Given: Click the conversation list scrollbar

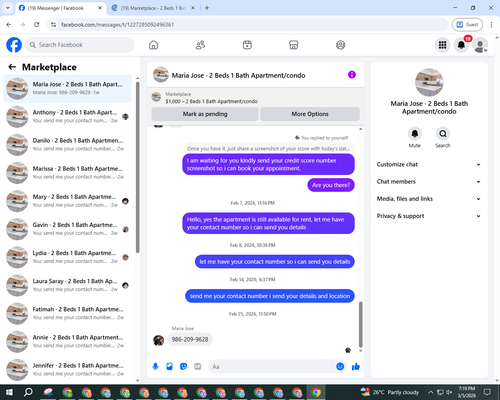Looking at the screenshot, I should (138, 167).
